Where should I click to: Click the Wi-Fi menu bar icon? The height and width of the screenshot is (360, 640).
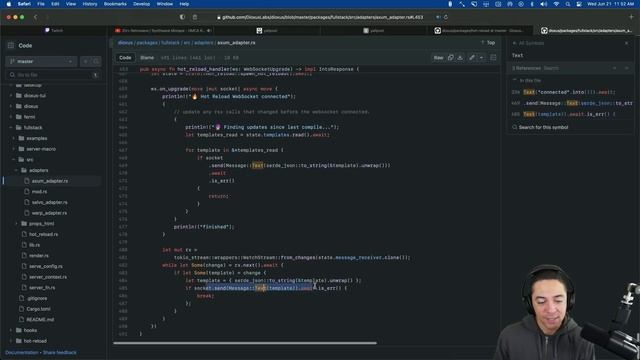(556, 4)
